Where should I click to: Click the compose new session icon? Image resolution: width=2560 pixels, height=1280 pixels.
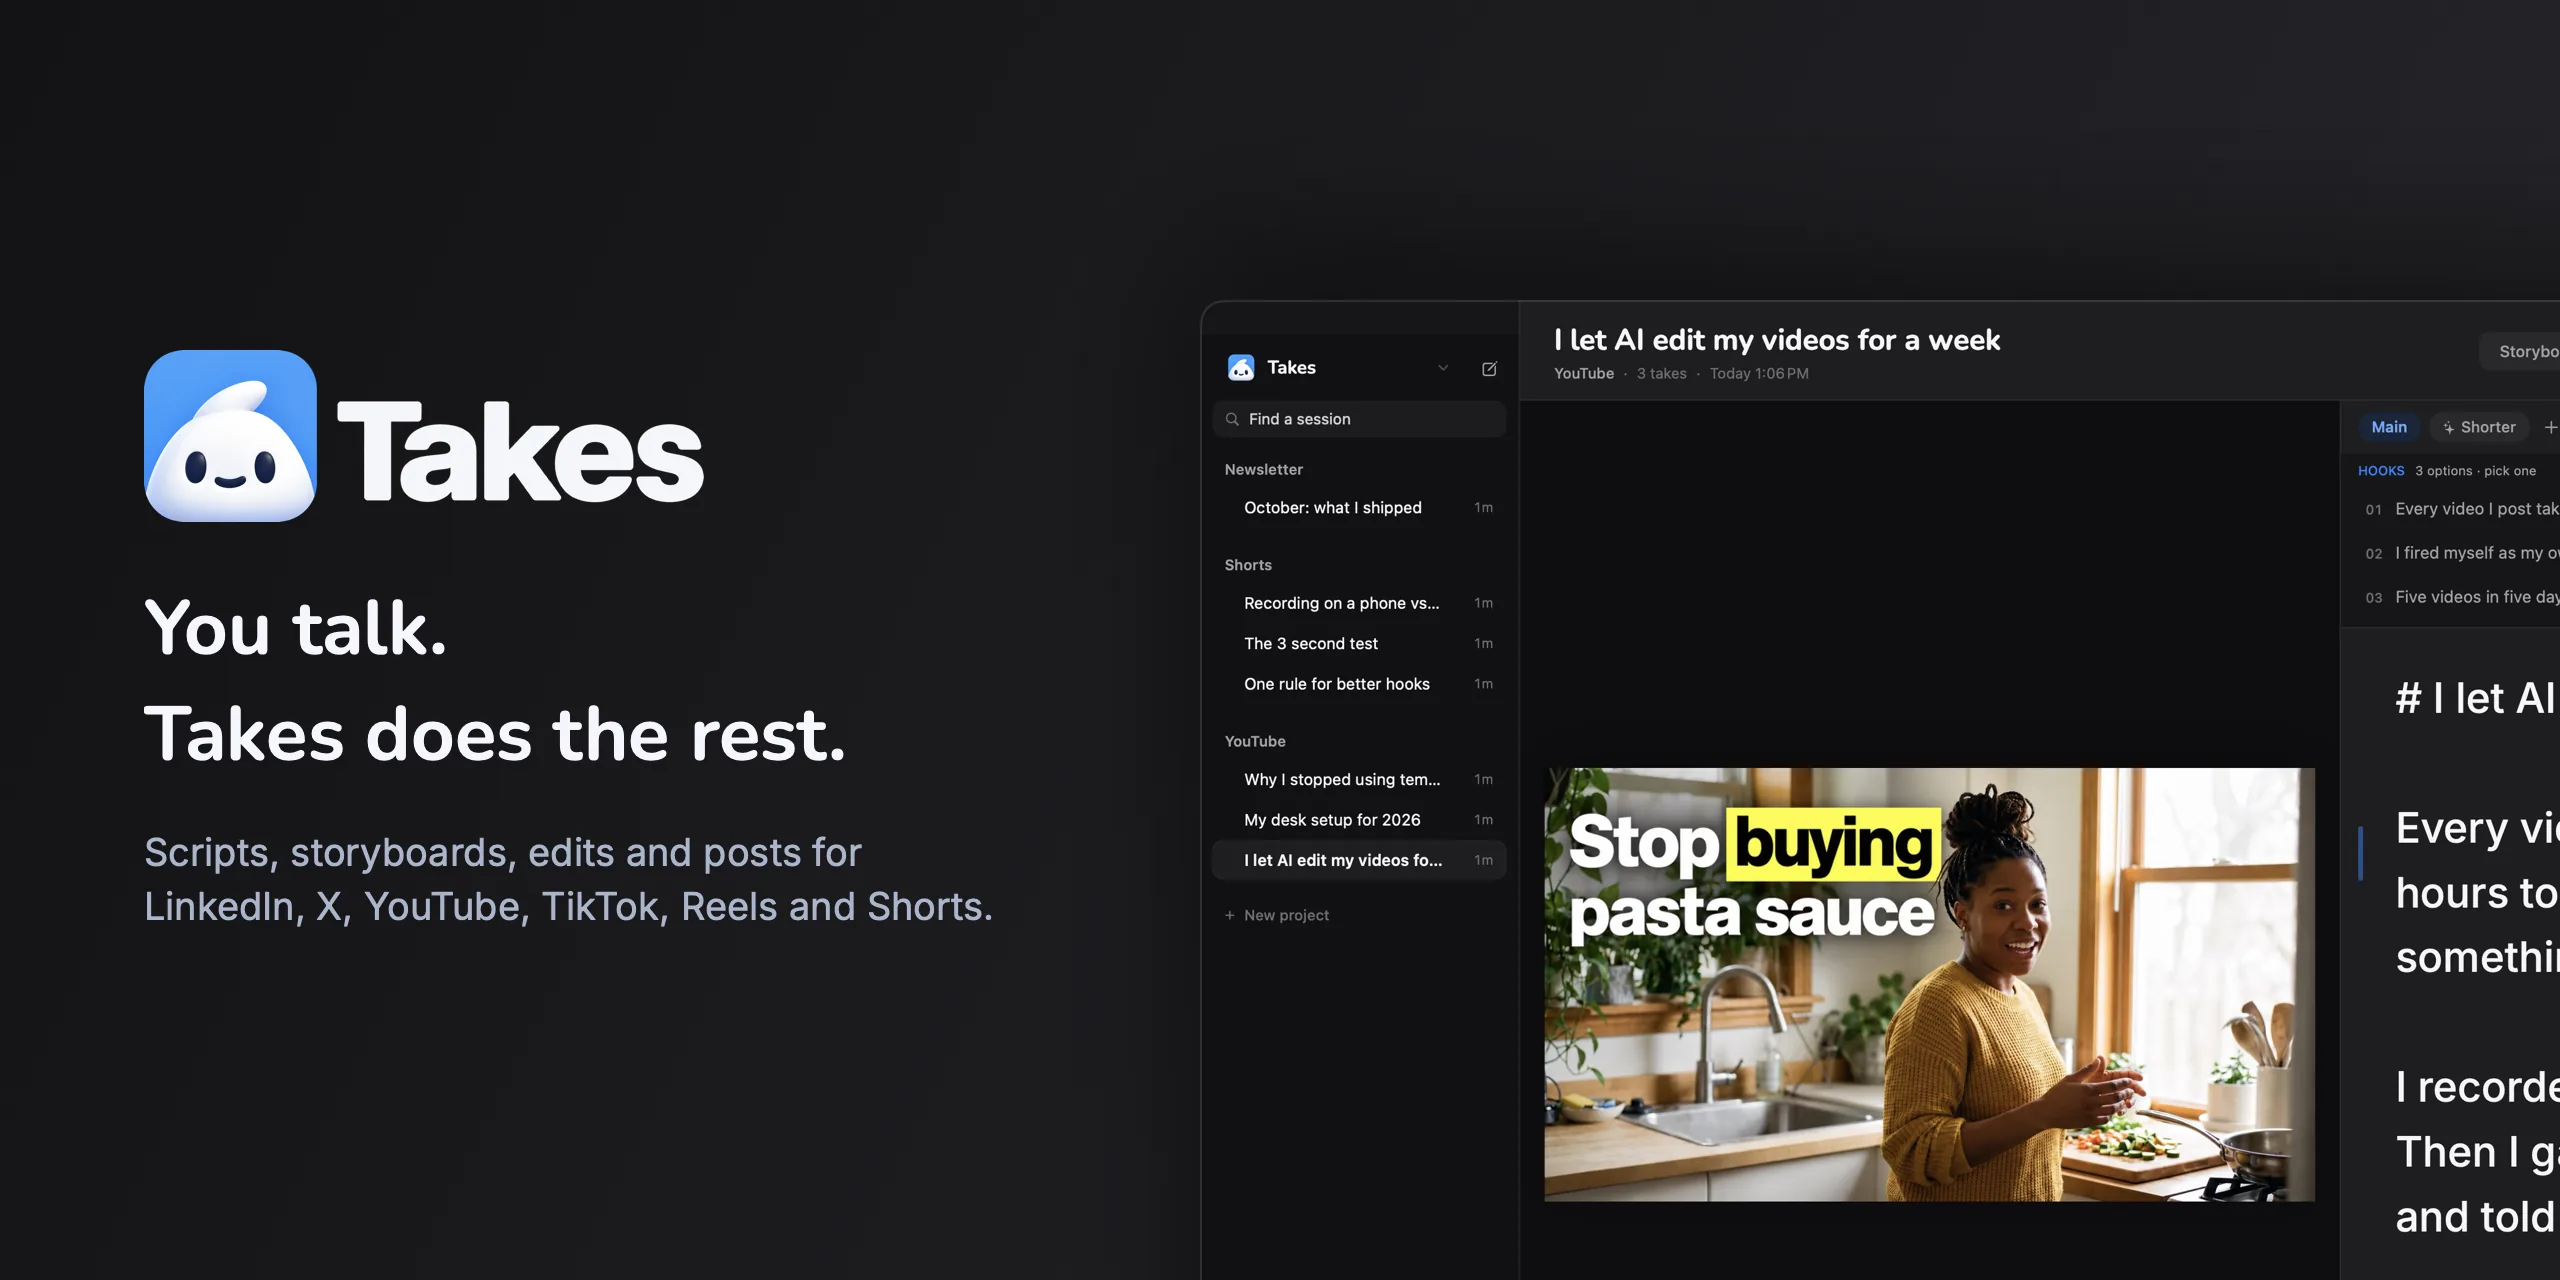(1489, 368)
